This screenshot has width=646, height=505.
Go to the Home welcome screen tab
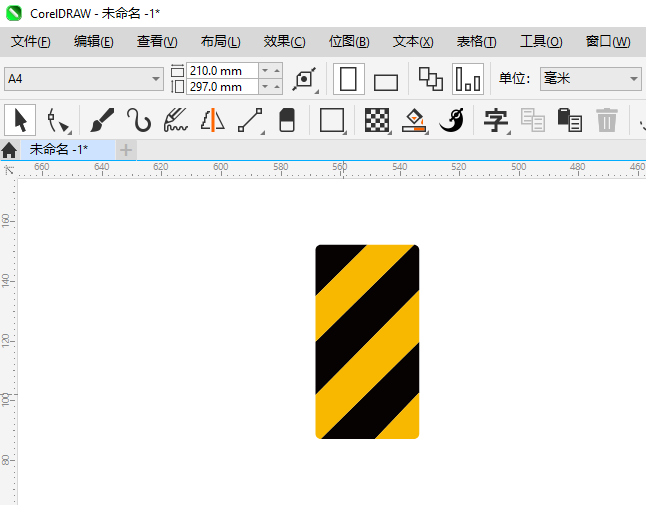coord(9,150)
